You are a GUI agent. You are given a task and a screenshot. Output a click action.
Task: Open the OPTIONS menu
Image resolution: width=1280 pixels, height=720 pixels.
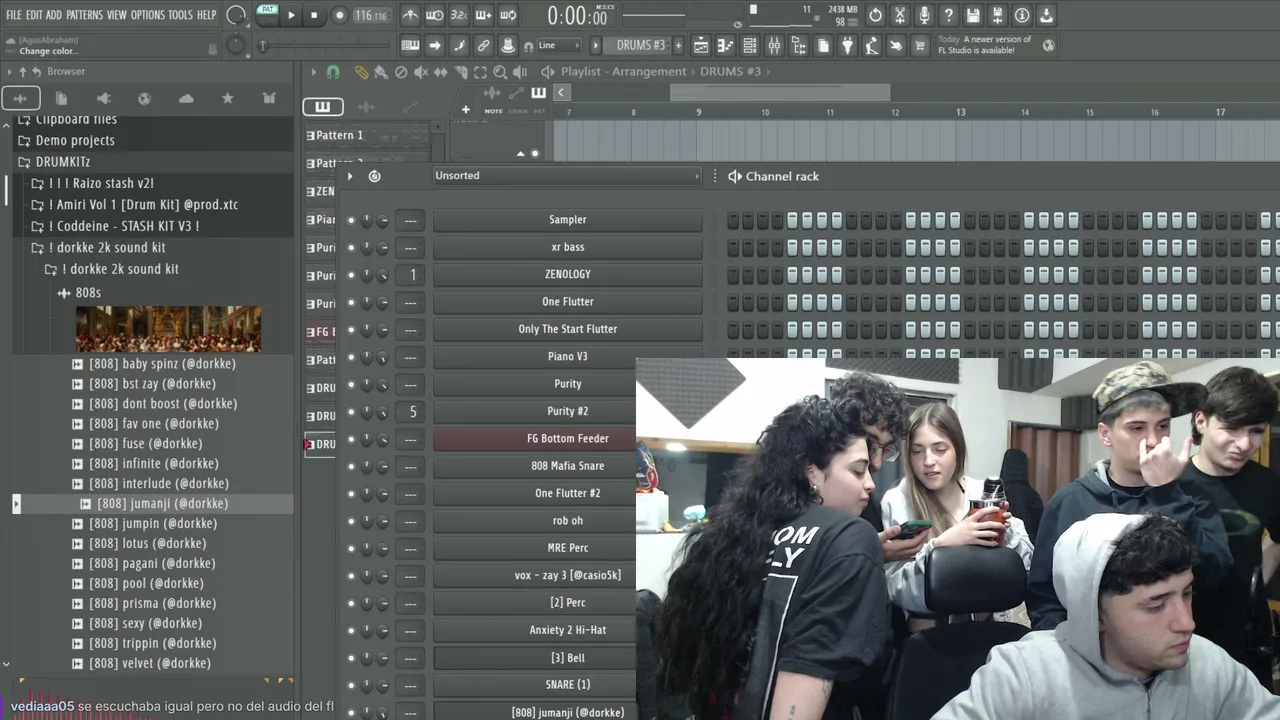coord(148,15)
